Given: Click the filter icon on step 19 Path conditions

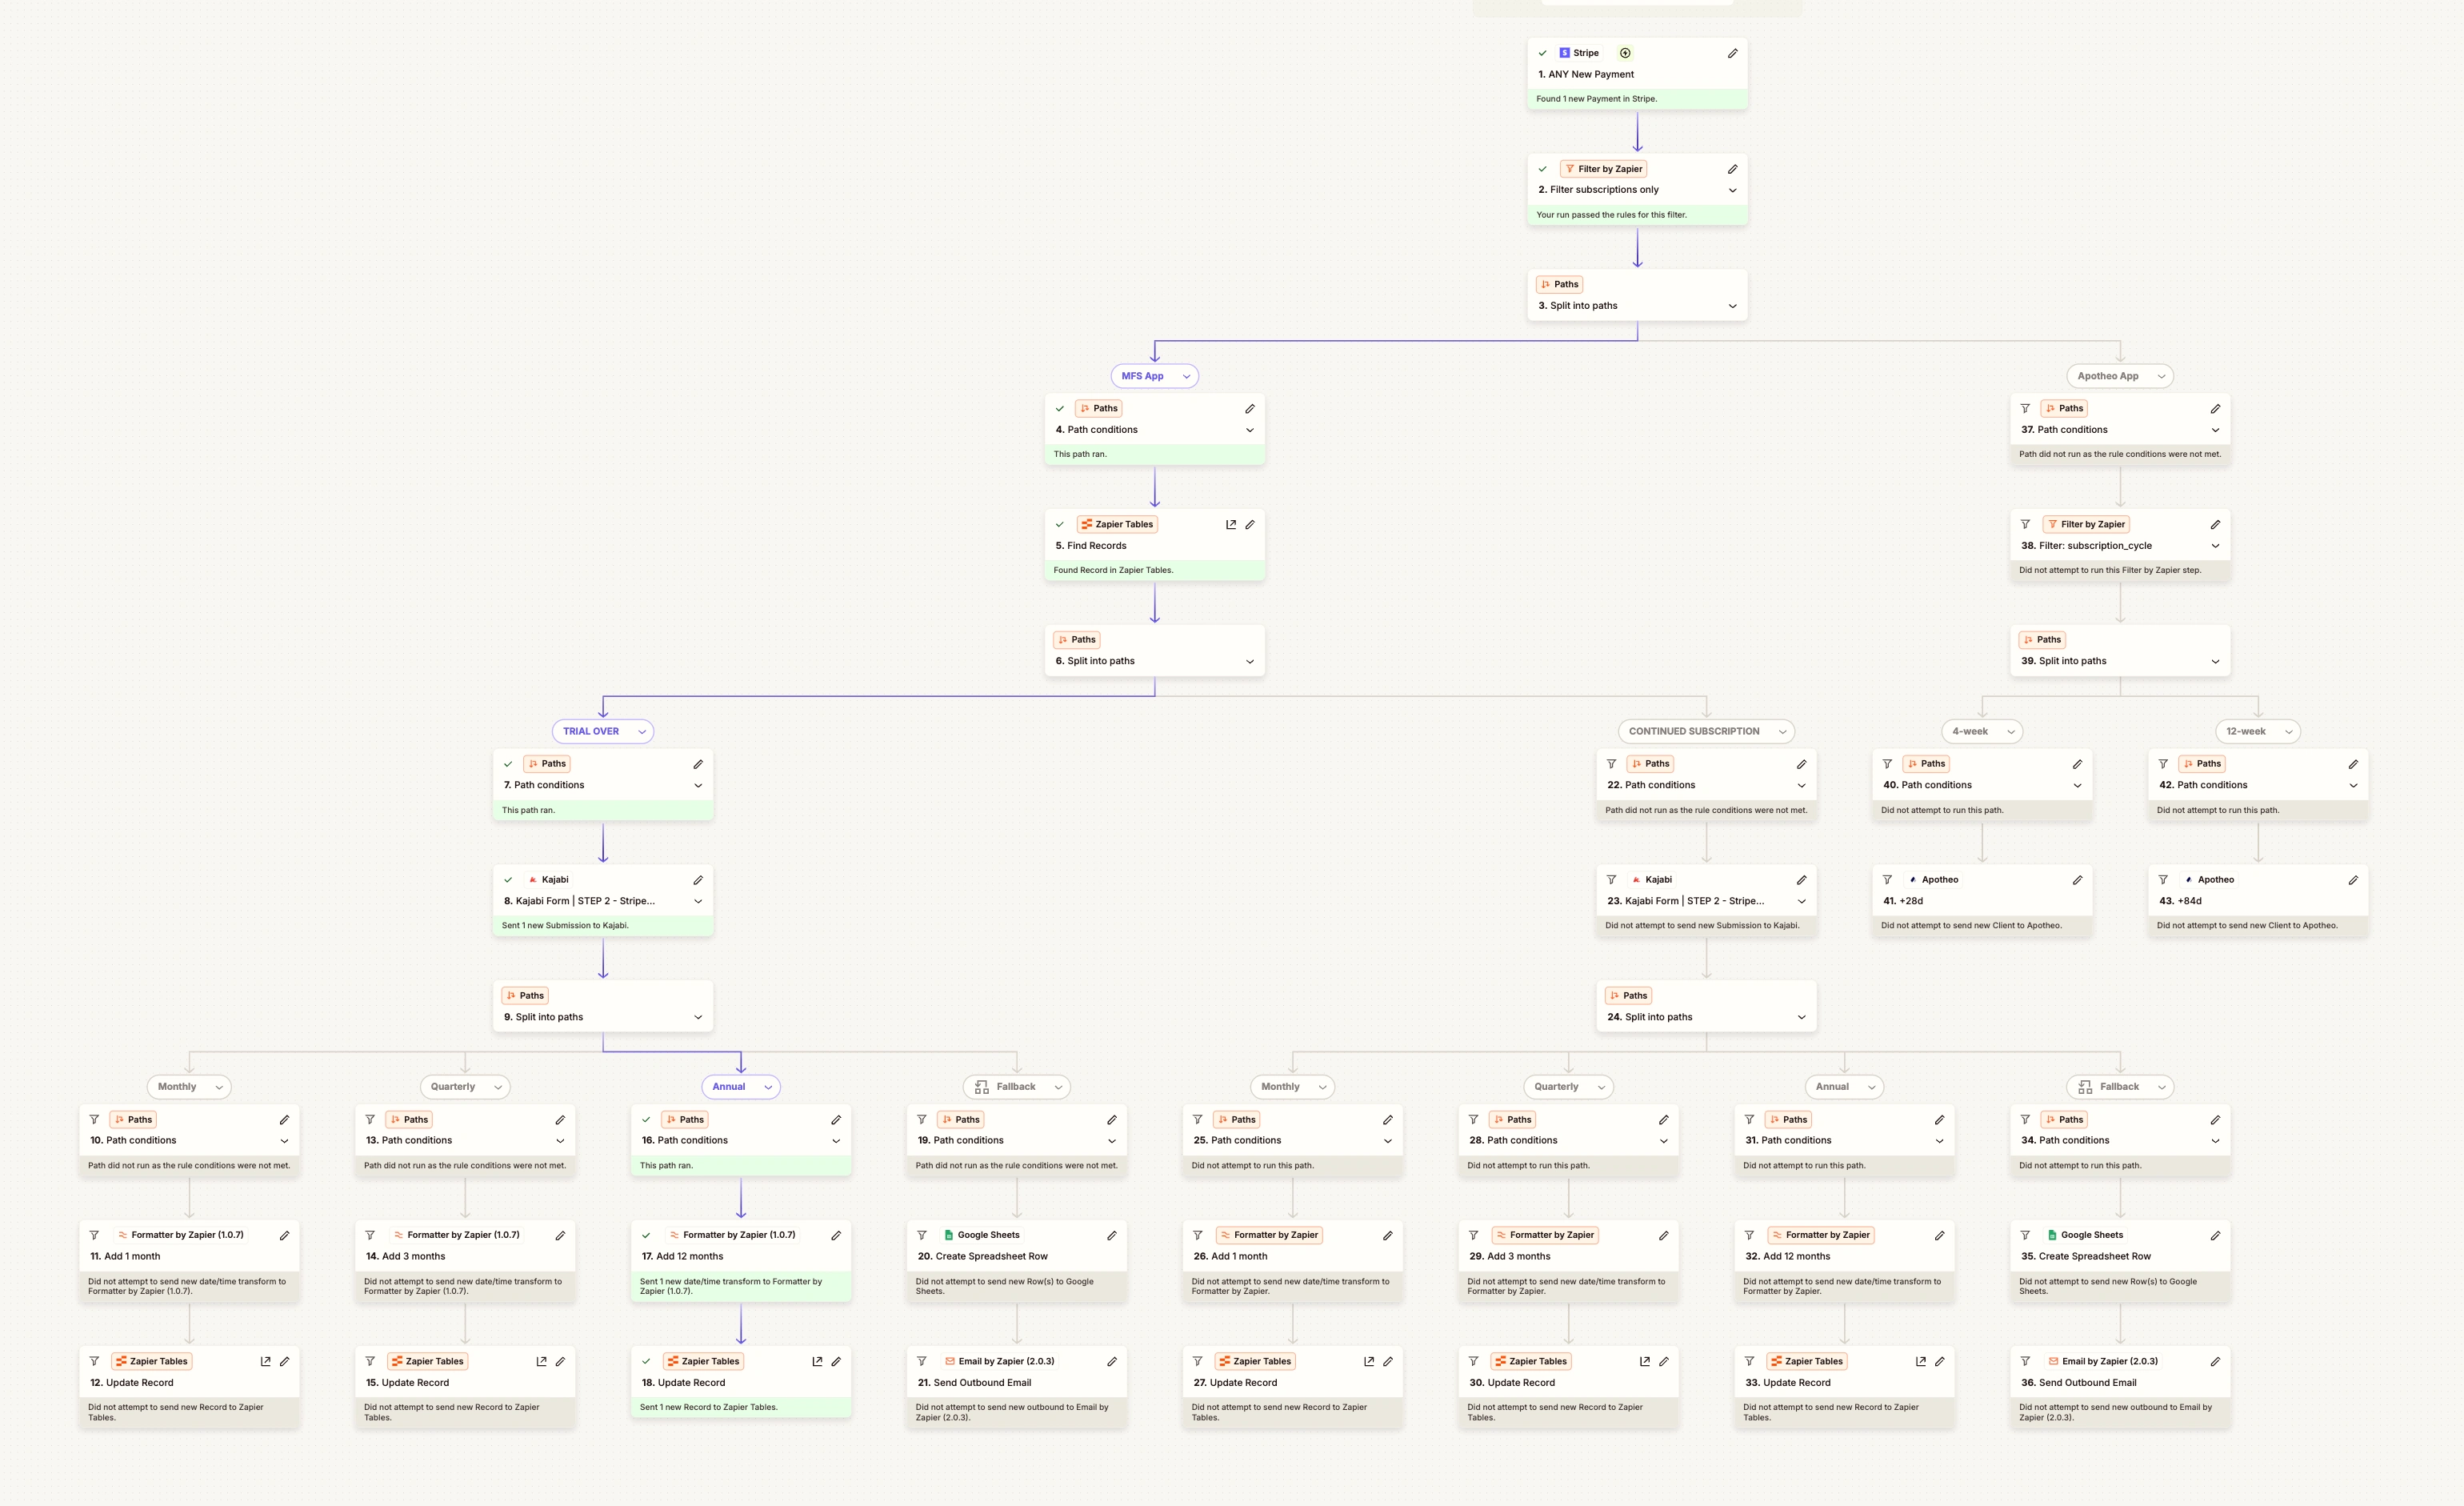Looking at the screenshot, I should point(921,1119).
